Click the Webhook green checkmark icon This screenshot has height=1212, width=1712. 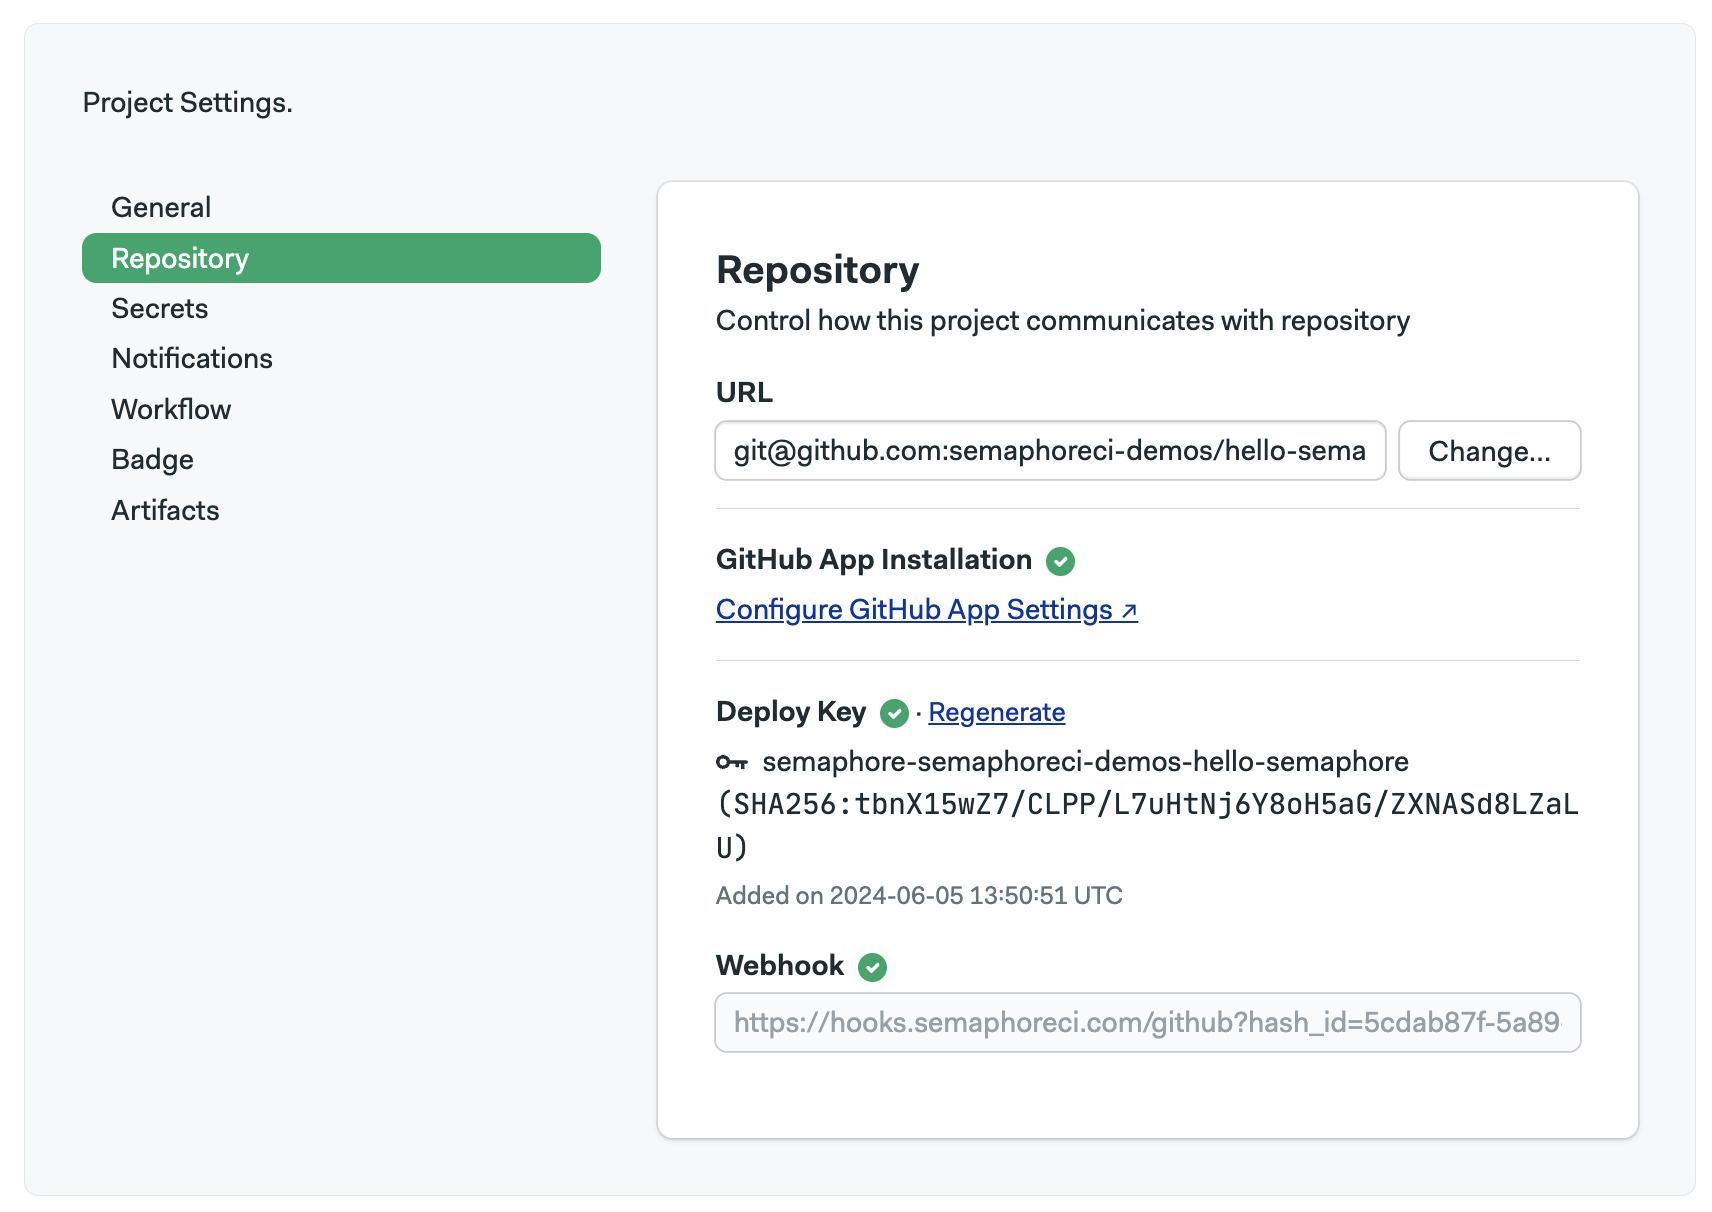click(872, 967)
